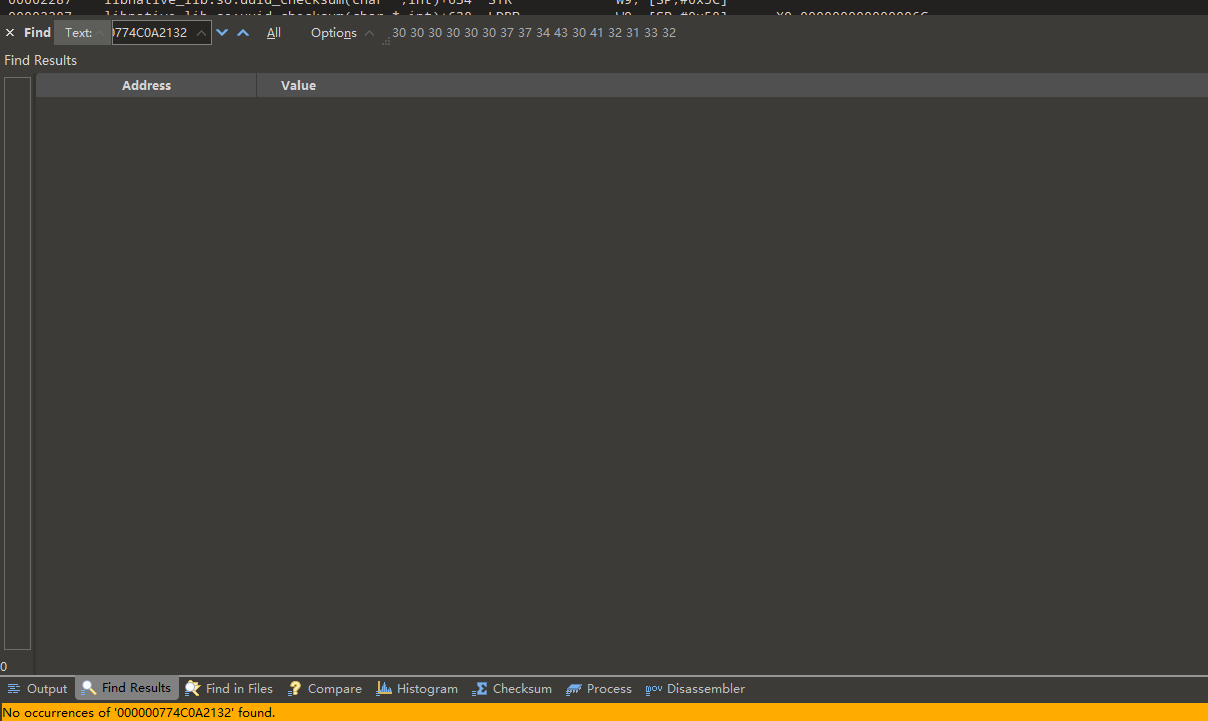The height and width of the screenshot is (721, 1208).
Task: Switch to the Output tab
Action: pyautogui.click(x=38, y=689)
